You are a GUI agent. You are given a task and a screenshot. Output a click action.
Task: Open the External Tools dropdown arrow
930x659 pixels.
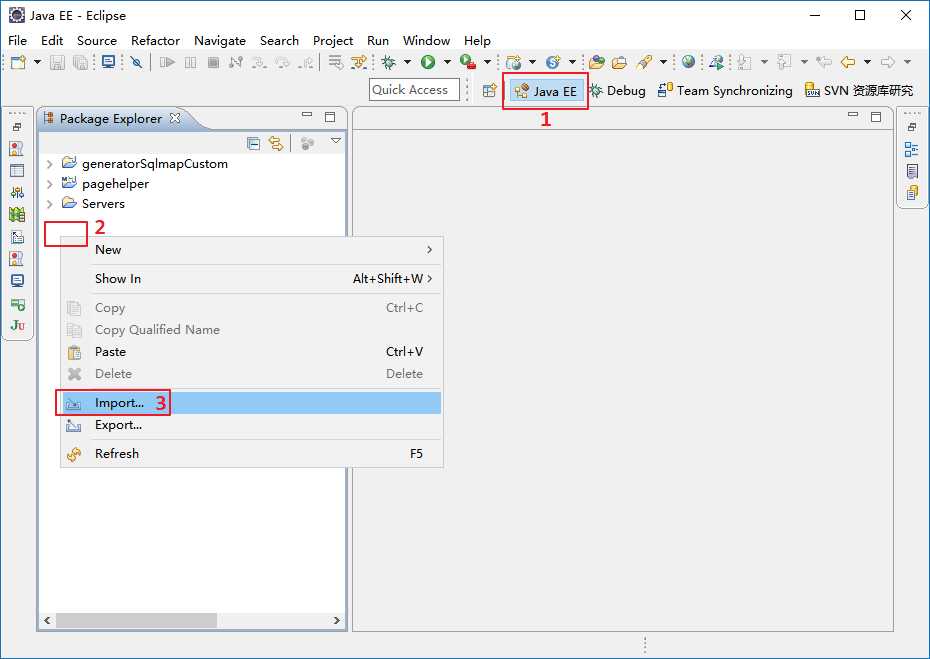487,62
